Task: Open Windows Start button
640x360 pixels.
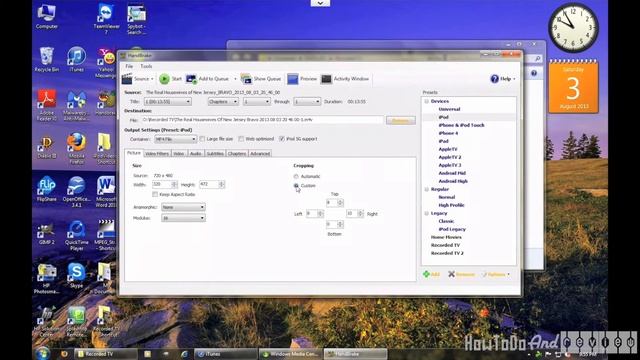Action: pyautogui.click(x=42, y=353)
